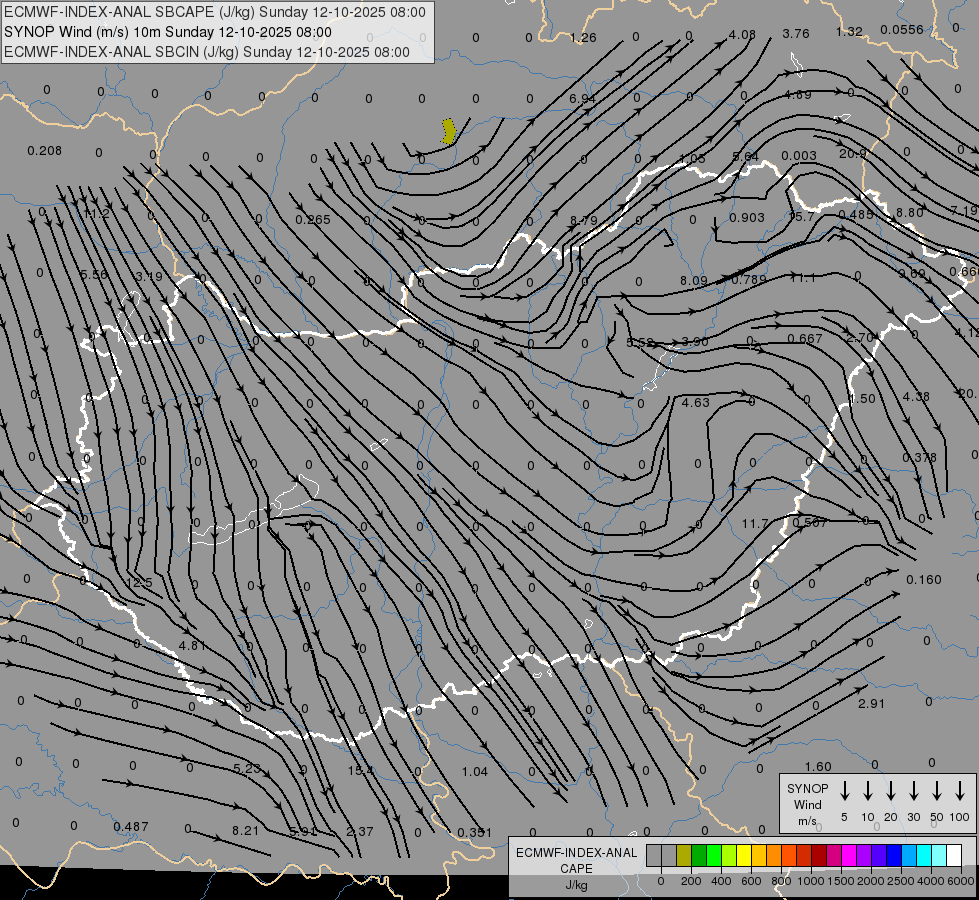Click the 4.08 value on the map
Screen dimensions: 979x900
pos(742,34)
